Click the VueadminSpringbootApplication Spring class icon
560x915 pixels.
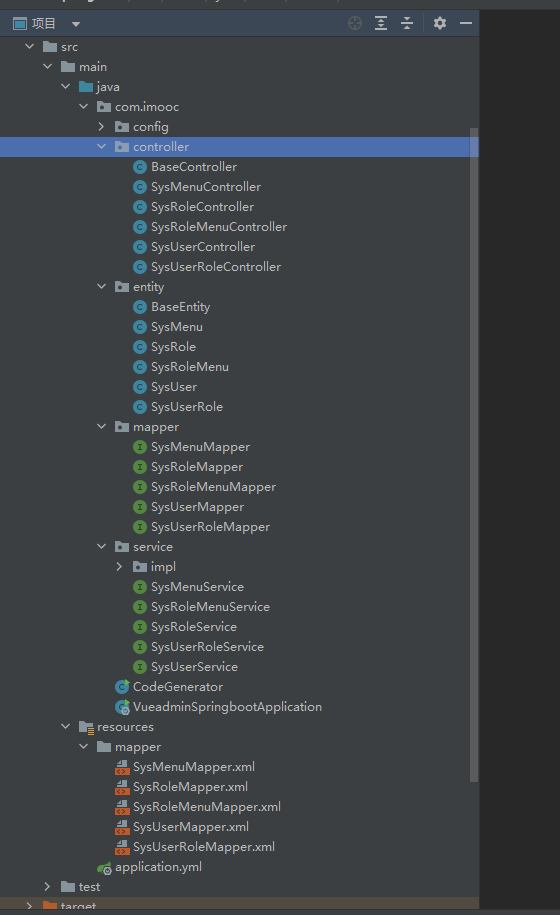pos(122,707)
